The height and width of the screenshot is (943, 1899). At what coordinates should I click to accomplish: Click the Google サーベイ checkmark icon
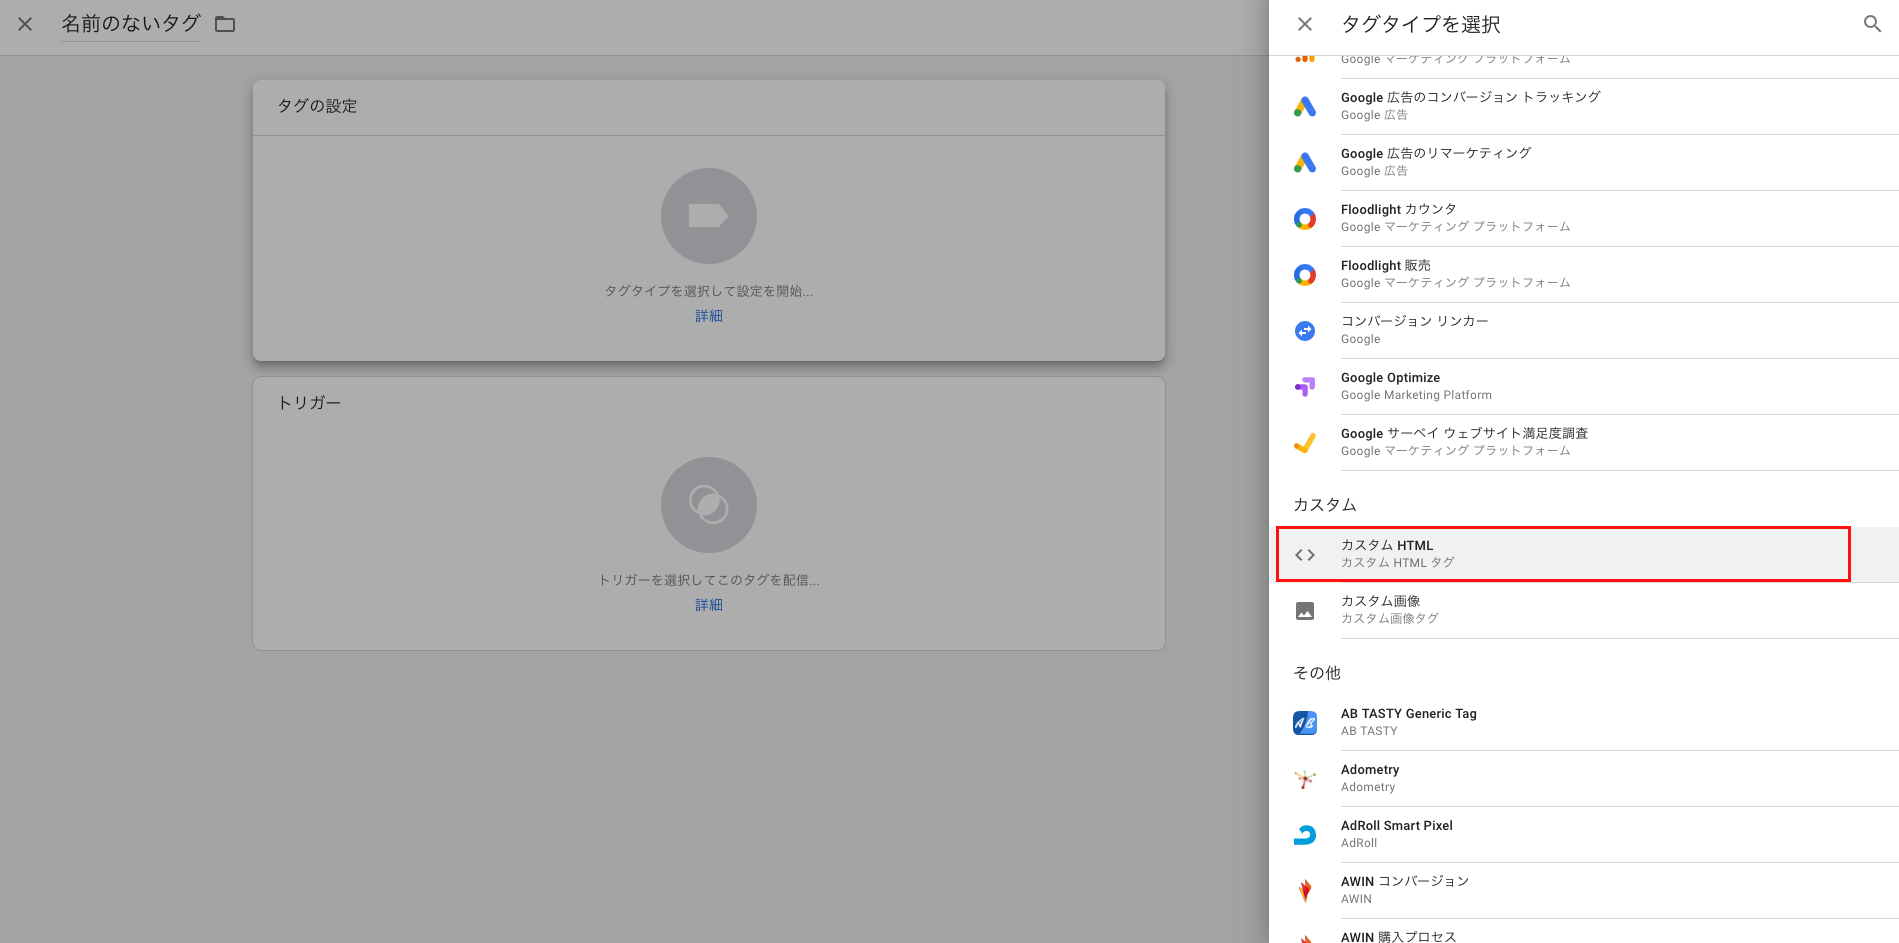[x=1305, y=442]
